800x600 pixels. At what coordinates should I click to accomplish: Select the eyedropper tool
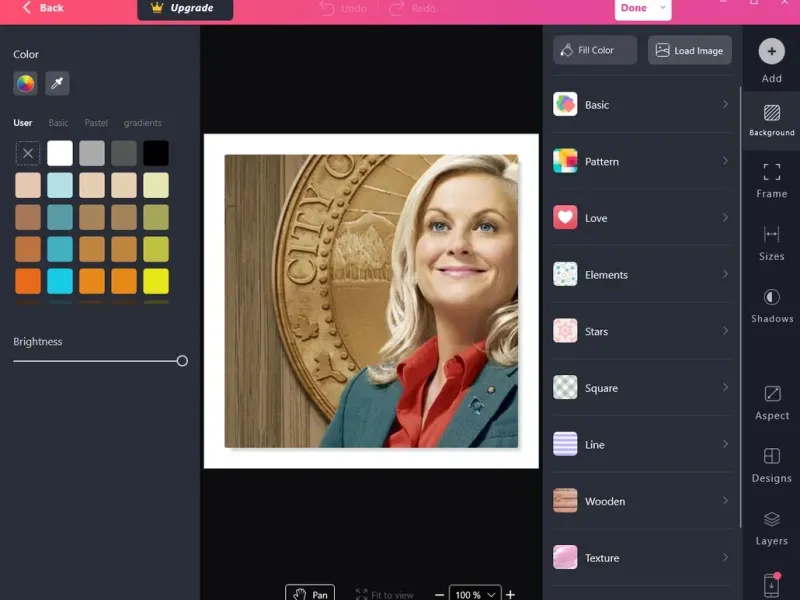57,83
